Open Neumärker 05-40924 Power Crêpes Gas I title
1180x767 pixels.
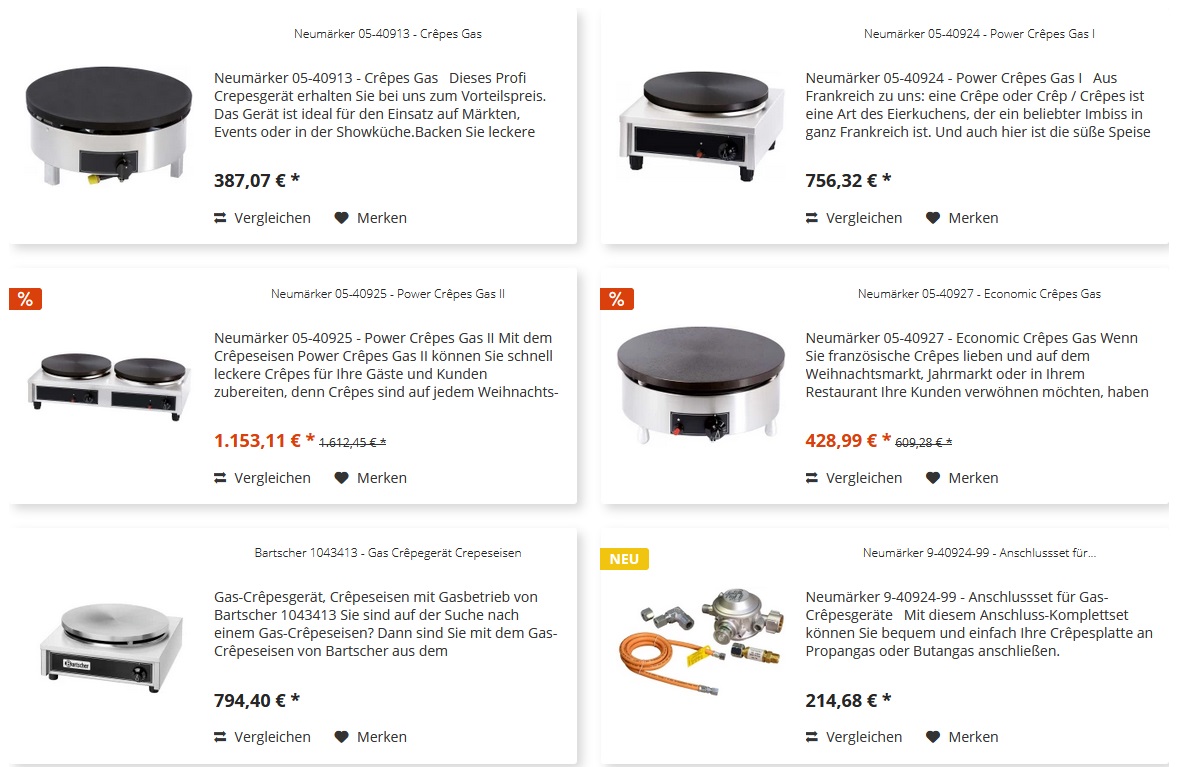click(x=979, y=34)
